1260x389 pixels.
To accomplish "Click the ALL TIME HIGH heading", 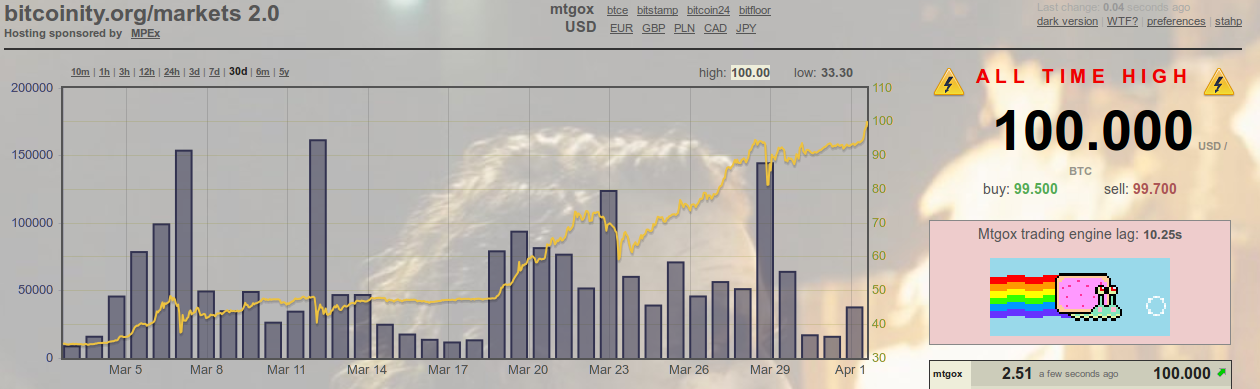I will click(x=1082, y=77).
